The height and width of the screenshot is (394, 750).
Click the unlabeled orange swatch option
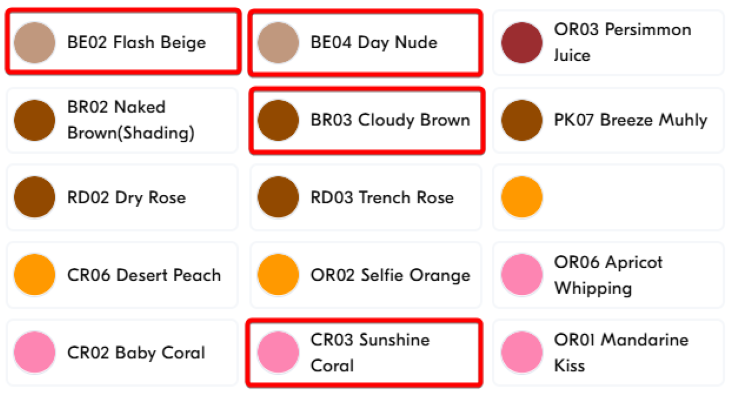[x=608, y=197]
